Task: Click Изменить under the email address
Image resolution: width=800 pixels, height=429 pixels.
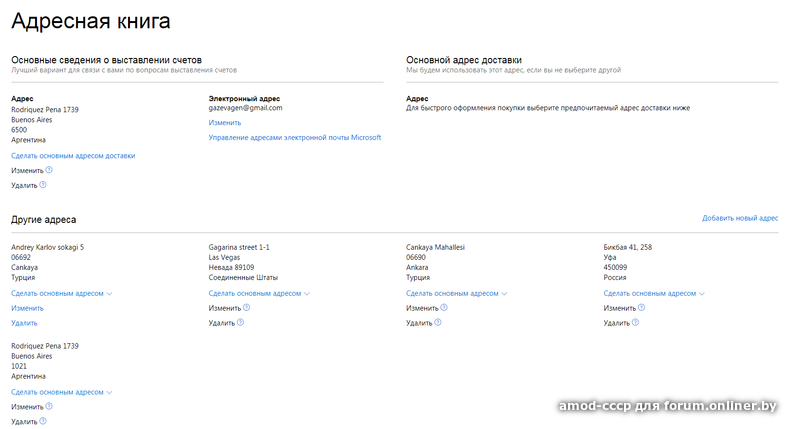Action: [x=225, y=123]
